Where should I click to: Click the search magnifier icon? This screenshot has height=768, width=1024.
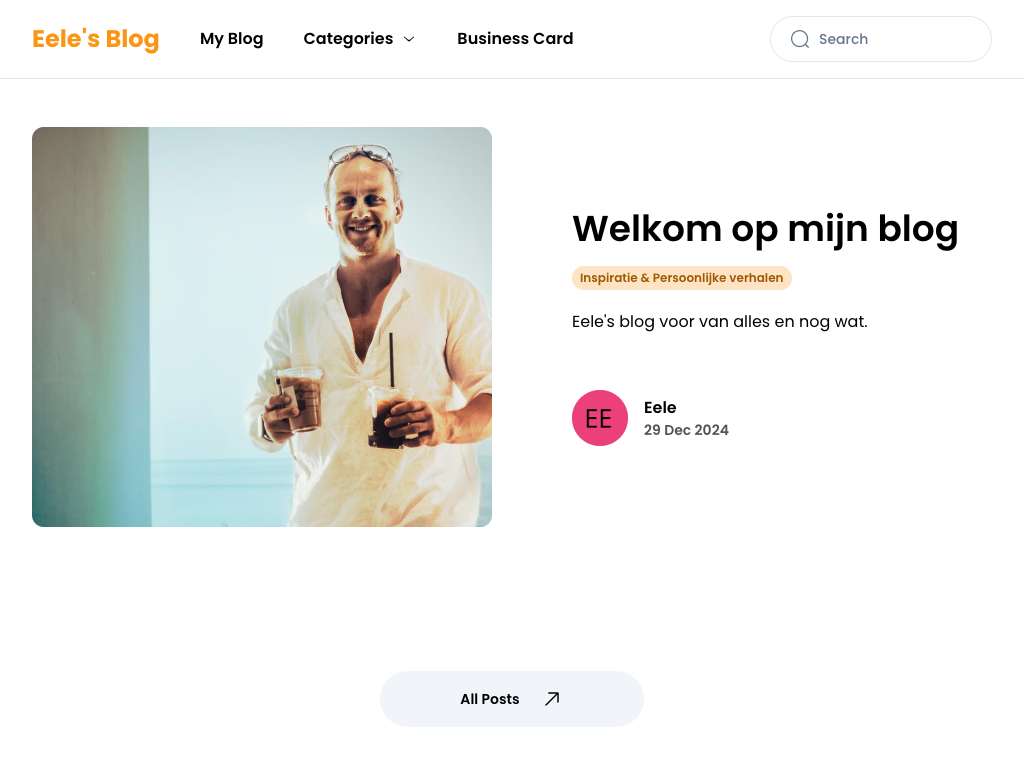tap(799, 39)
